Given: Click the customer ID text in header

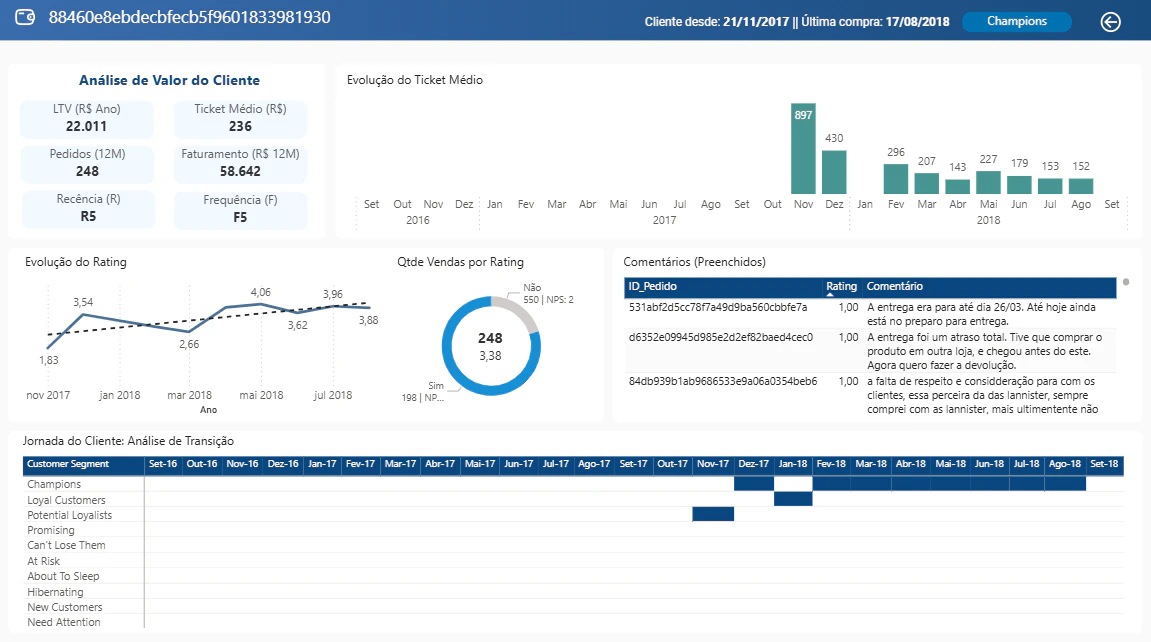Looking at the screenshot, I should point(189,17).
